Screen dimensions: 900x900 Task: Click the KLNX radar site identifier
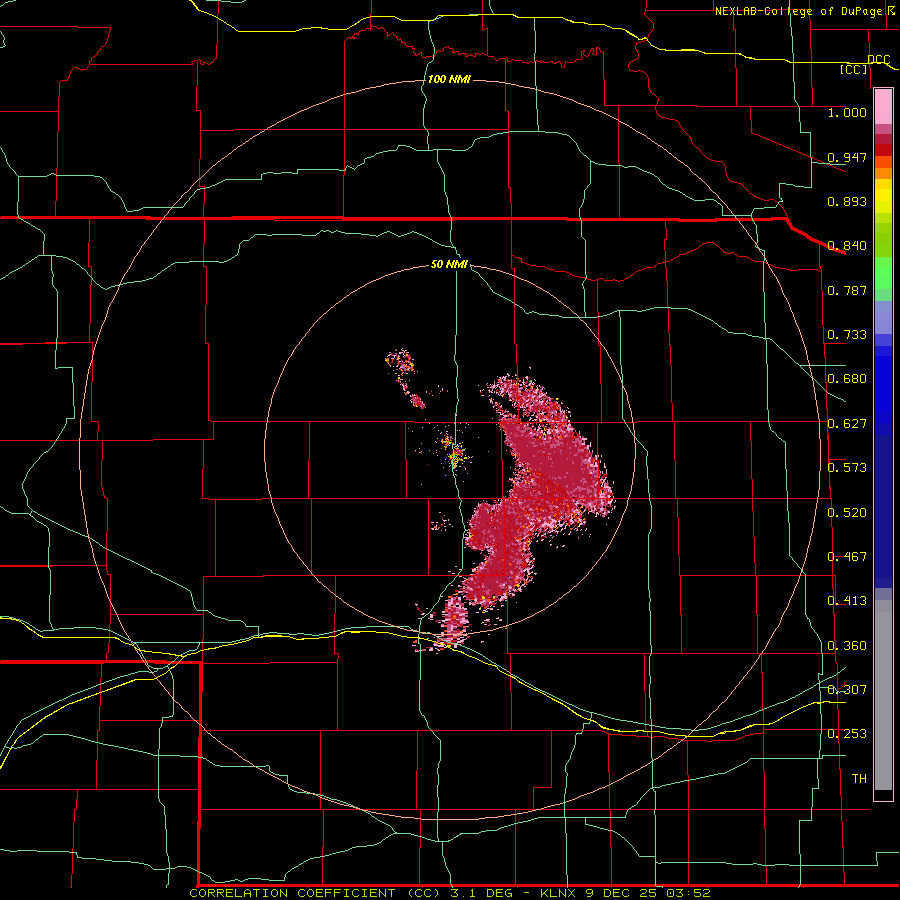point(559,893)
